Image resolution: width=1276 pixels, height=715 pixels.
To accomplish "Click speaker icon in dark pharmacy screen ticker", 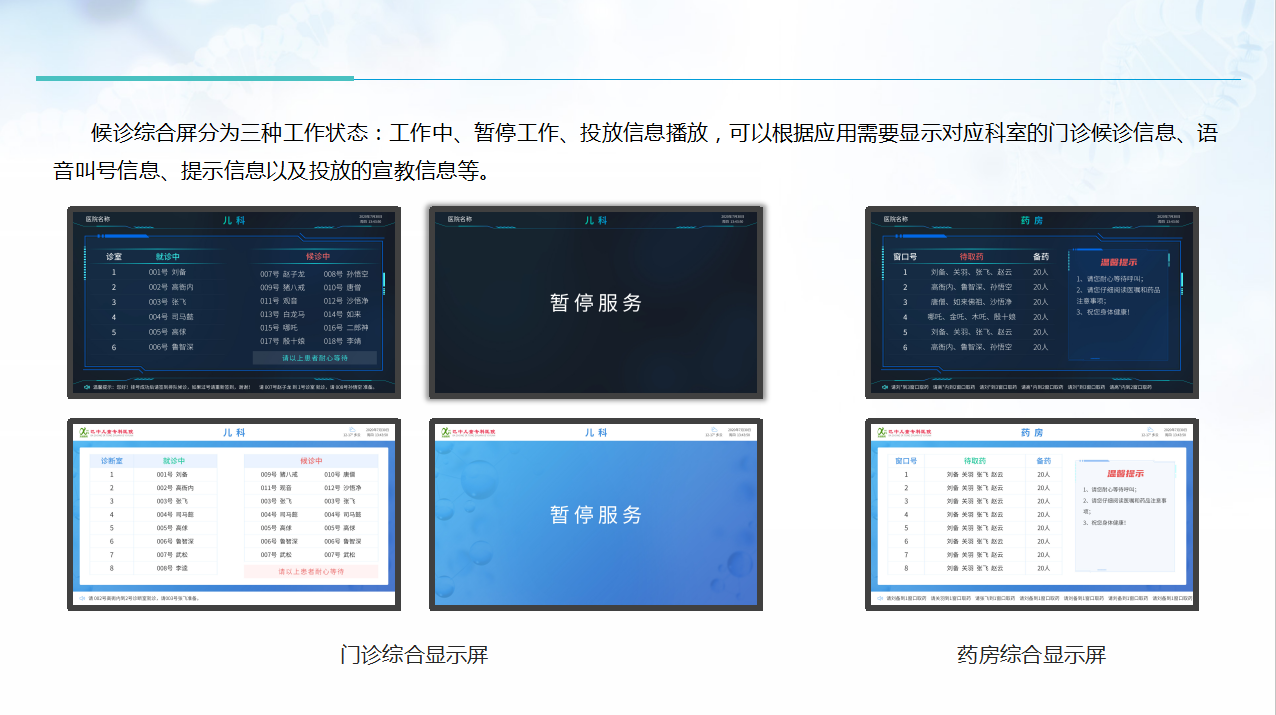I will coord(883,386).
